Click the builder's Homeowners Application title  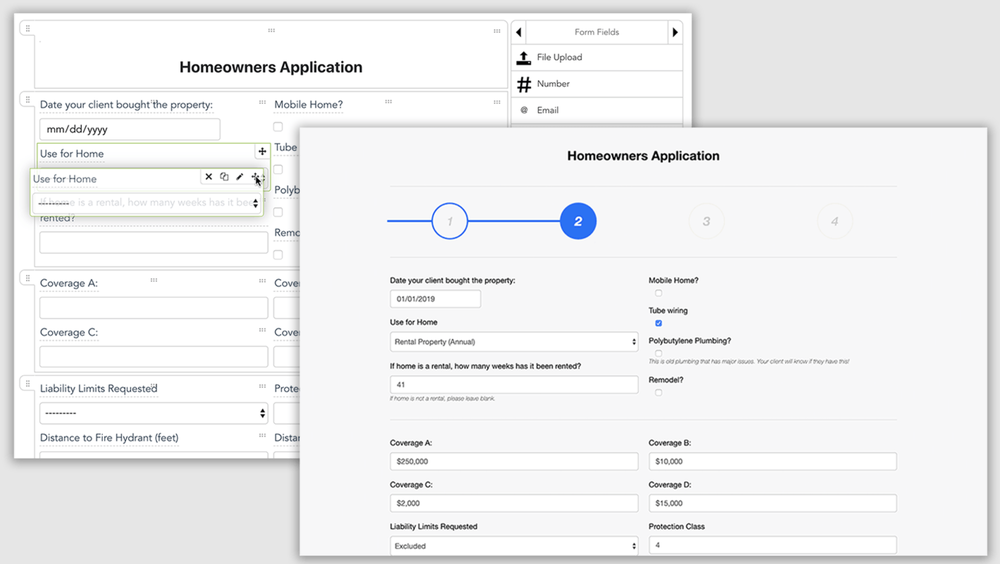(271, 67)
